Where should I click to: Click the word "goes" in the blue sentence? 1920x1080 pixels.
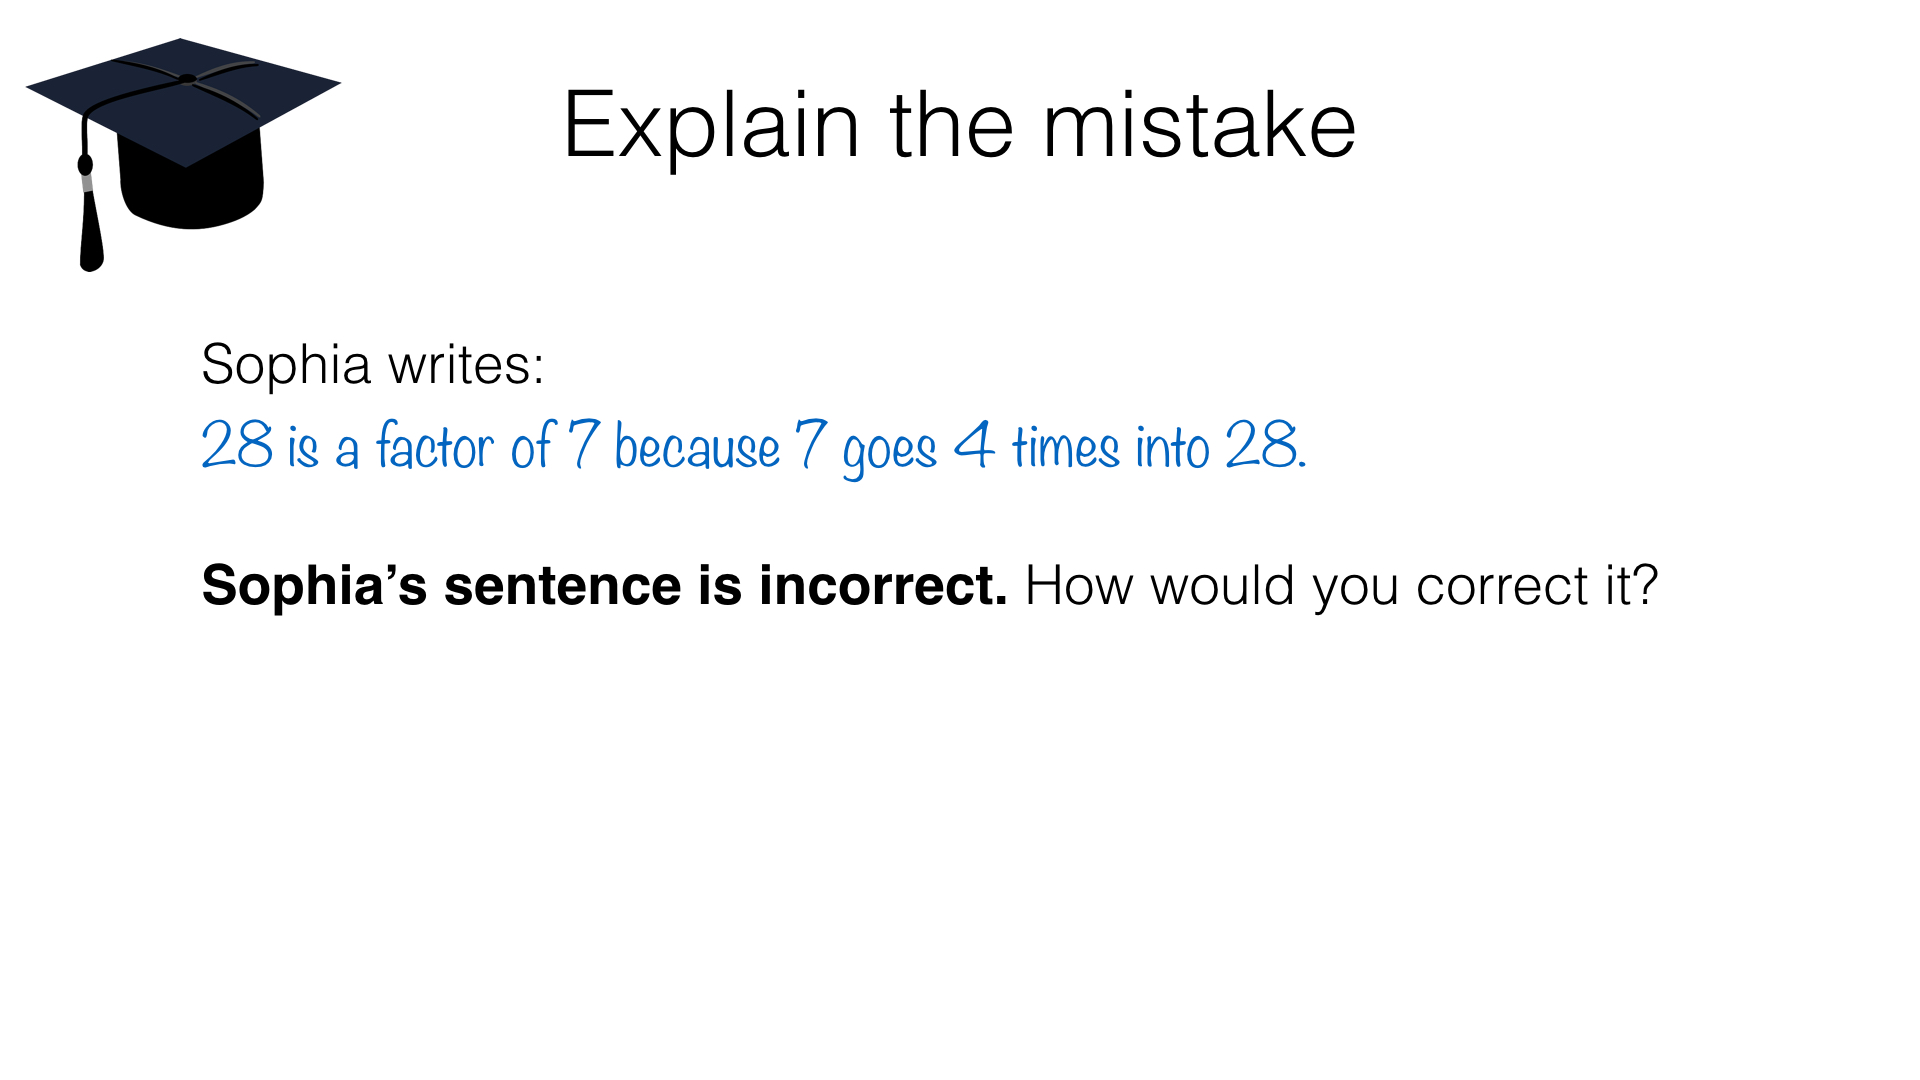[890, 452]
